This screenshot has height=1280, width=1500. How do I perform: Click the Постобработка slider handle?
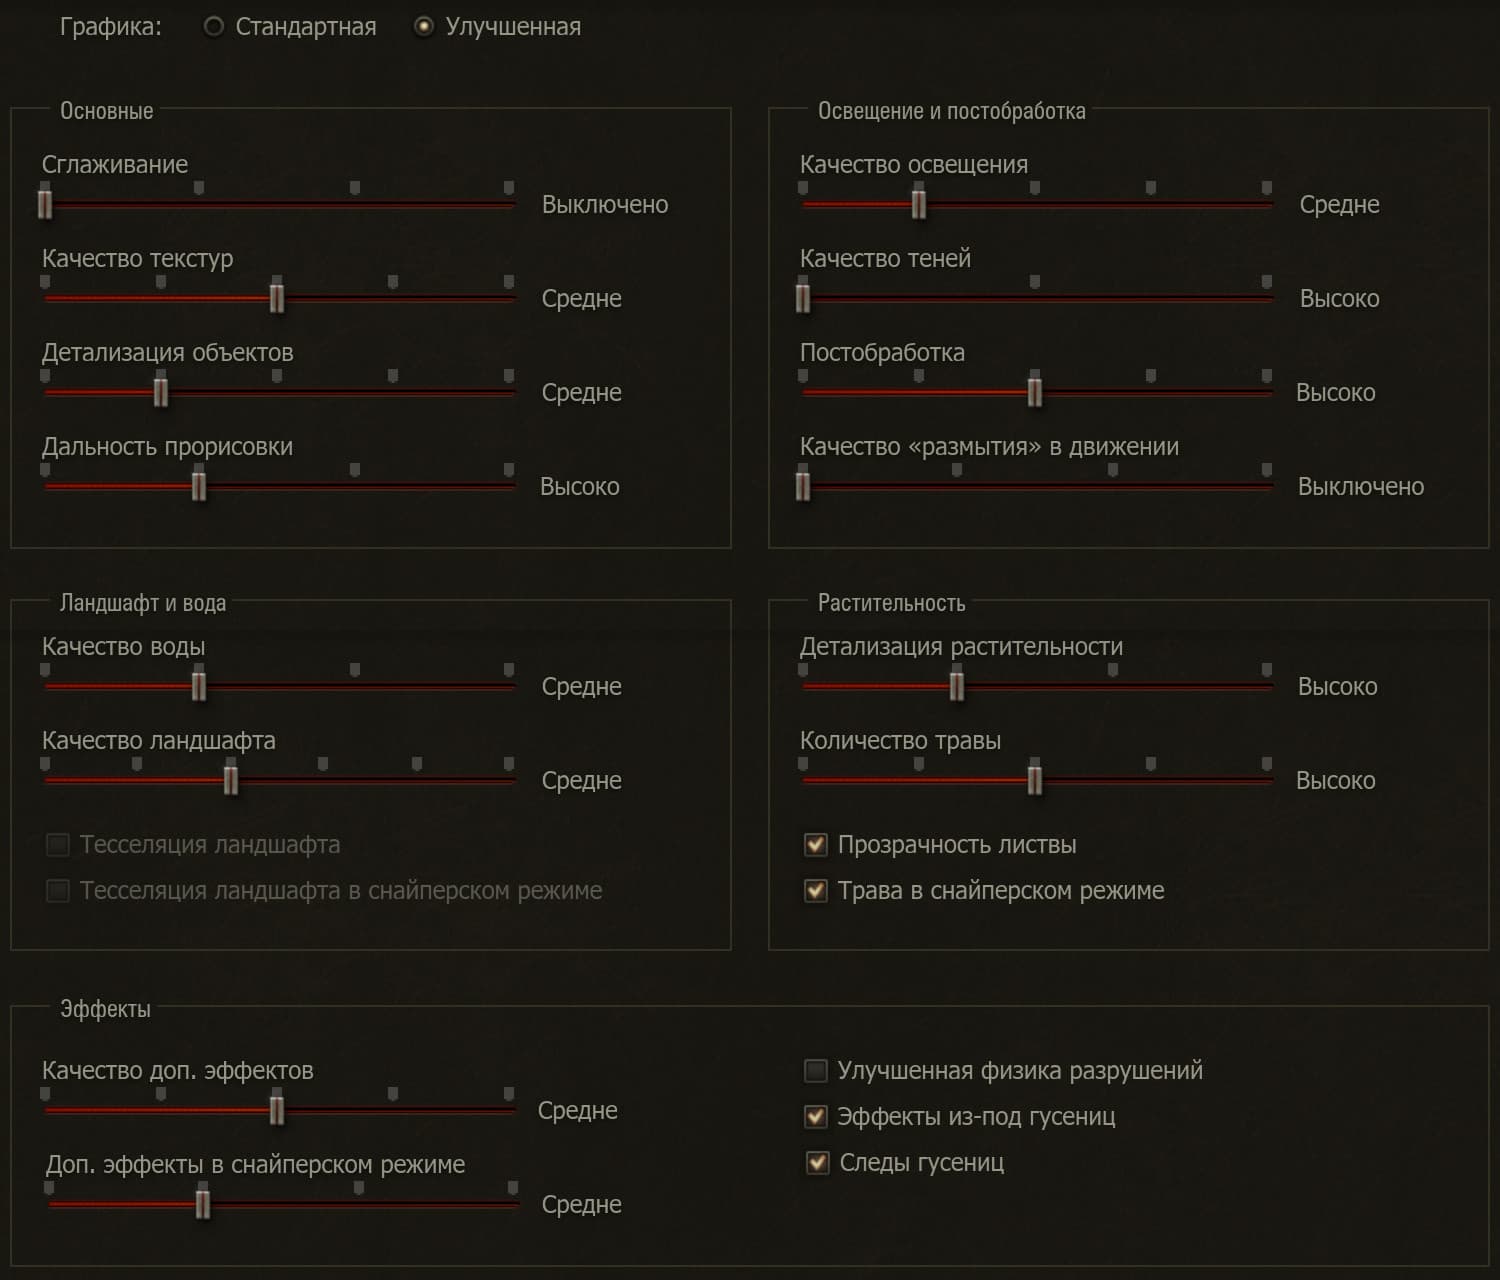click(1035, 392)
